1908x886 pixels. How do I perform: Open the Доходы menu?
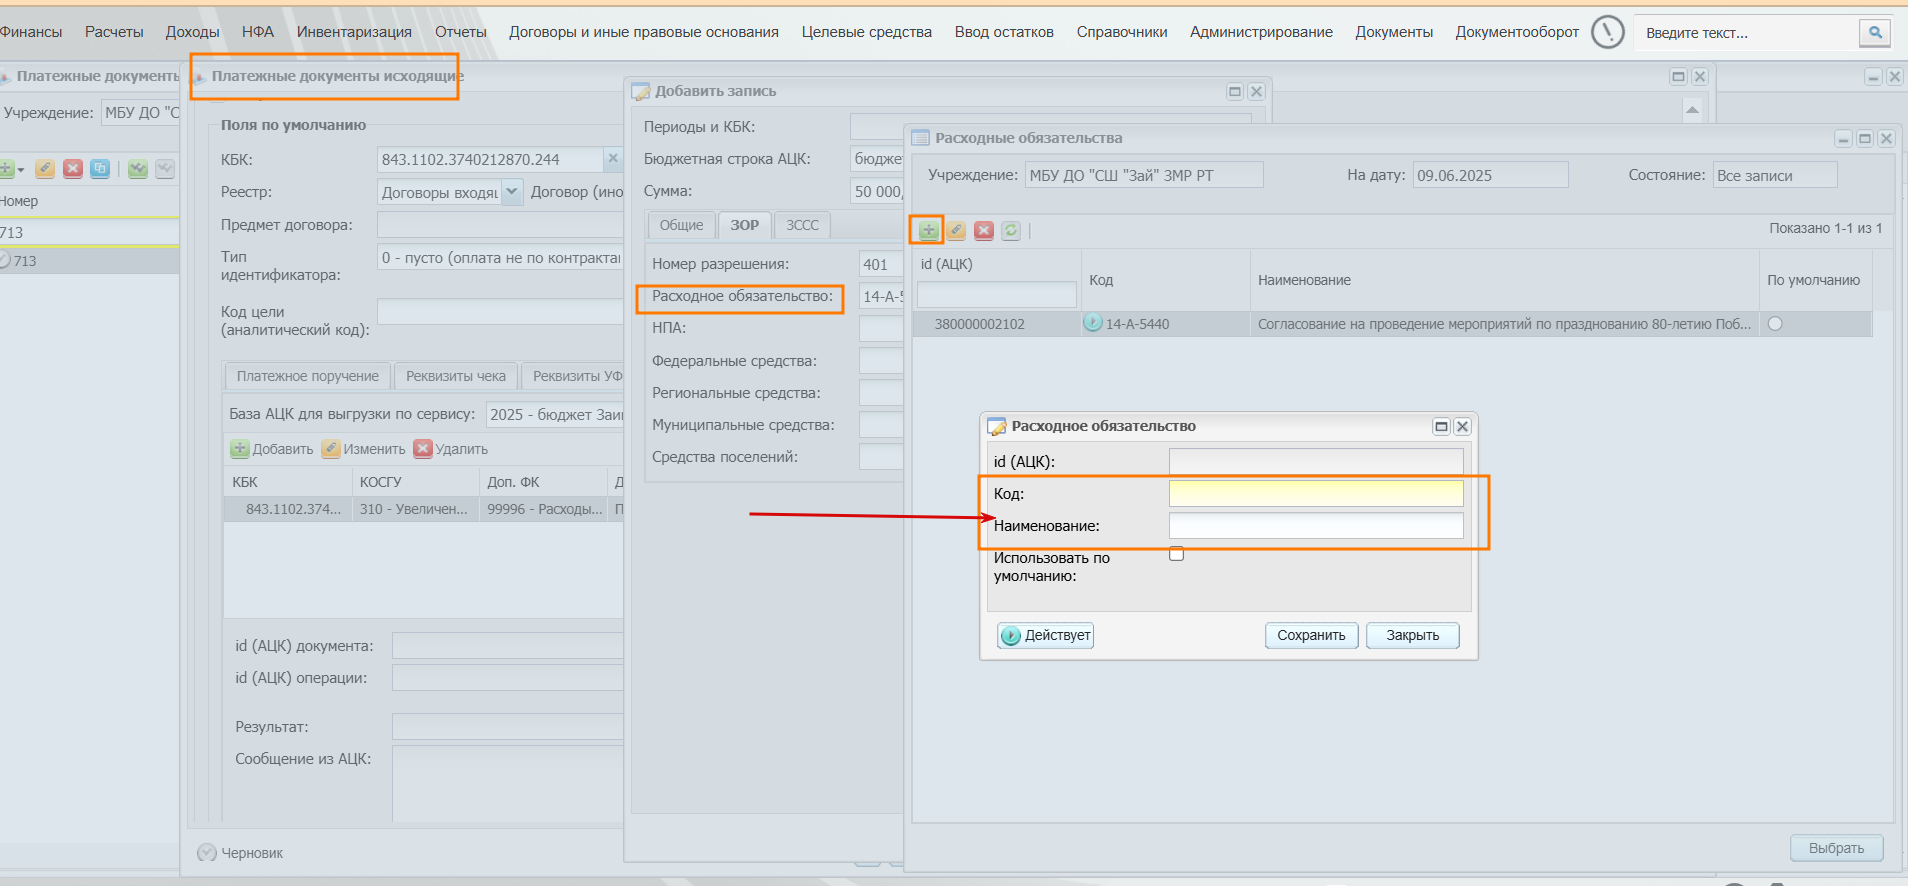click(192, 32)
